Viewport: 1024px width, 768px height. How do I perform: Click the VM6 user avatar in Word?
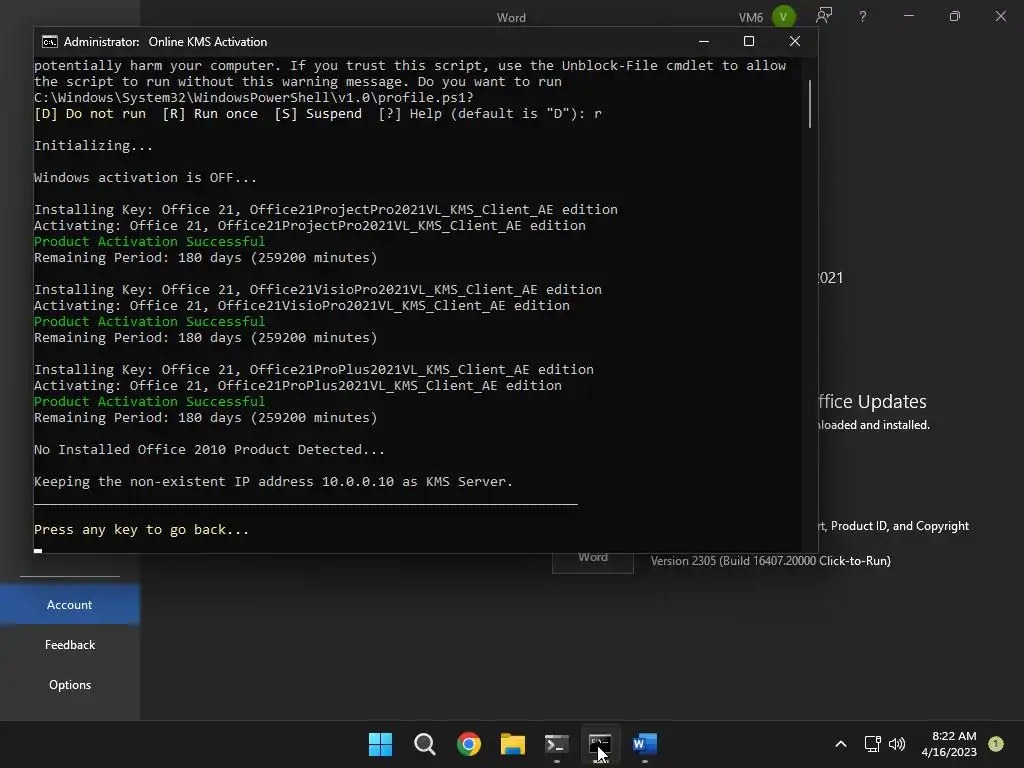(x=784, y=16)
